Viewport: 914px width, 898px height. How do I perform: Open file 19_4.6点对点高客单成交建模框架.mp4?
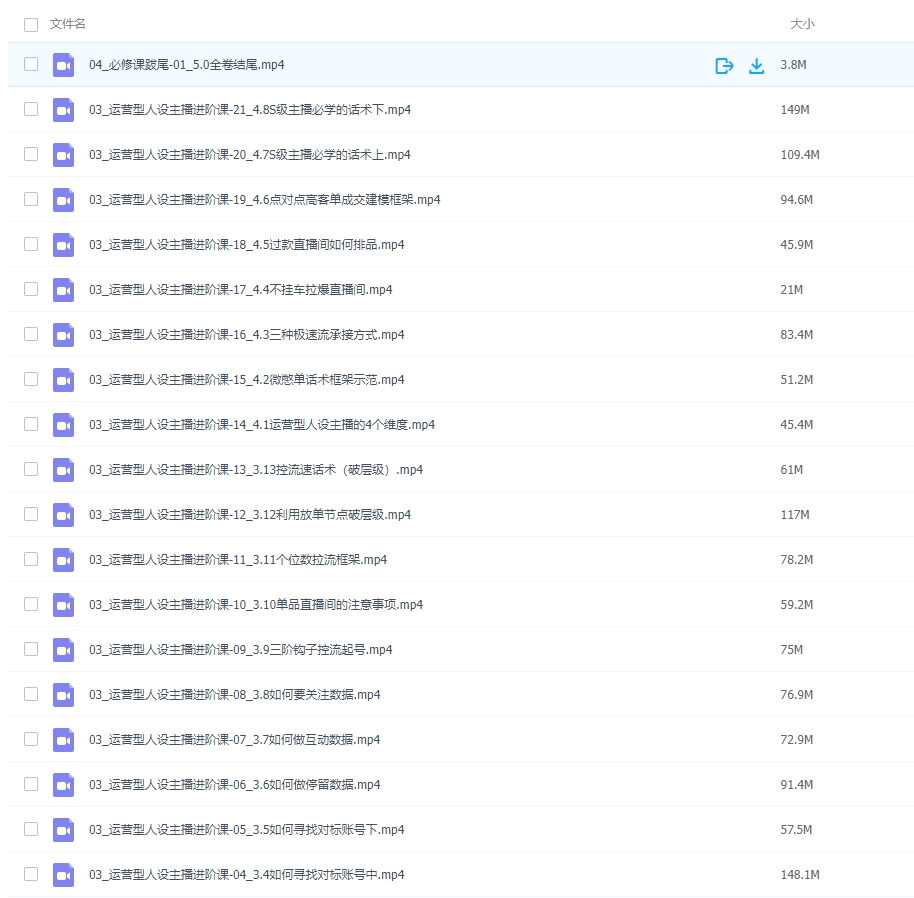coord(264,200)
